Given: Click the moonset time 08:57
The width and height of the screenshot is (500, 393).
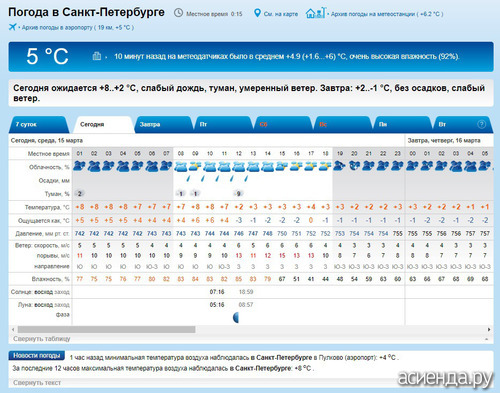Looking at the screenshot, I should (x=246, y=305).
